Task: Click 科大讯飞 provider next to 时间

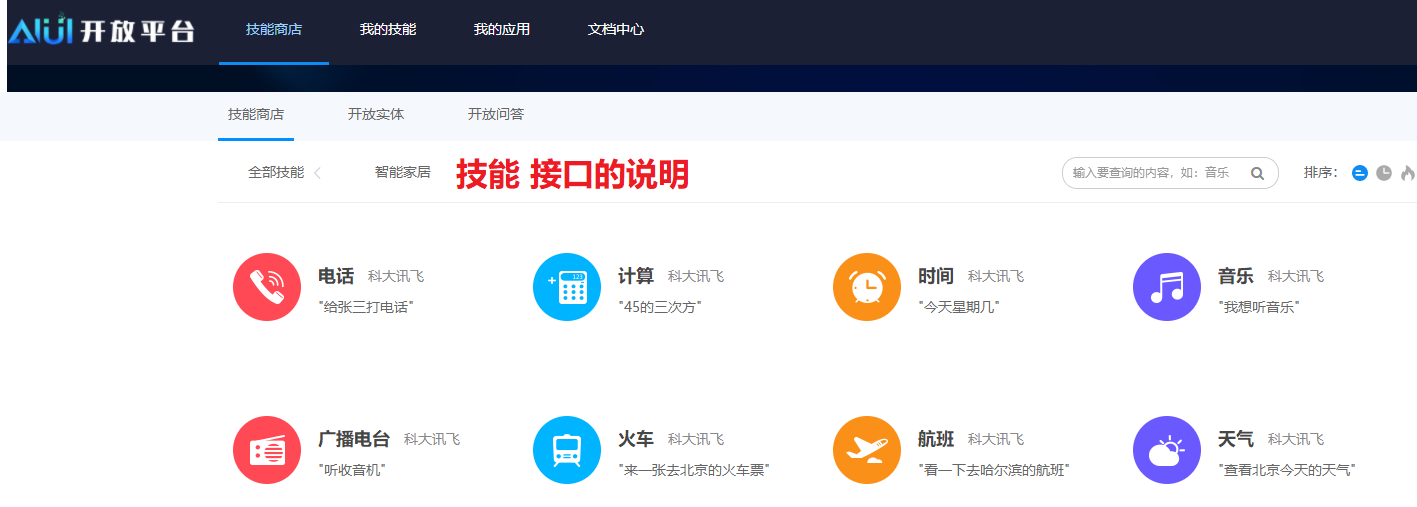Action: (996, 277)
